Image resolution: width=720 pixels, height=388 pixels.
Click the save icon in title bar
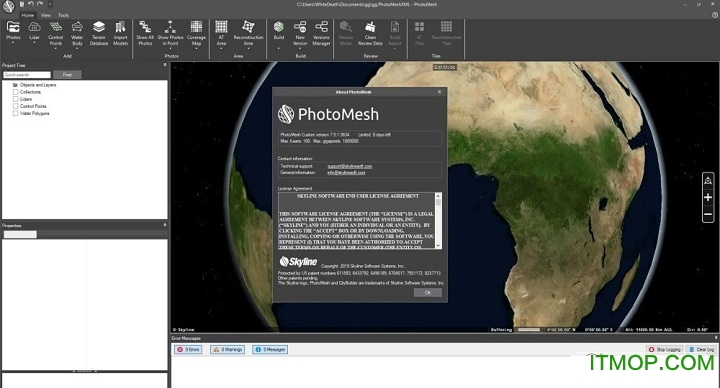22,4
